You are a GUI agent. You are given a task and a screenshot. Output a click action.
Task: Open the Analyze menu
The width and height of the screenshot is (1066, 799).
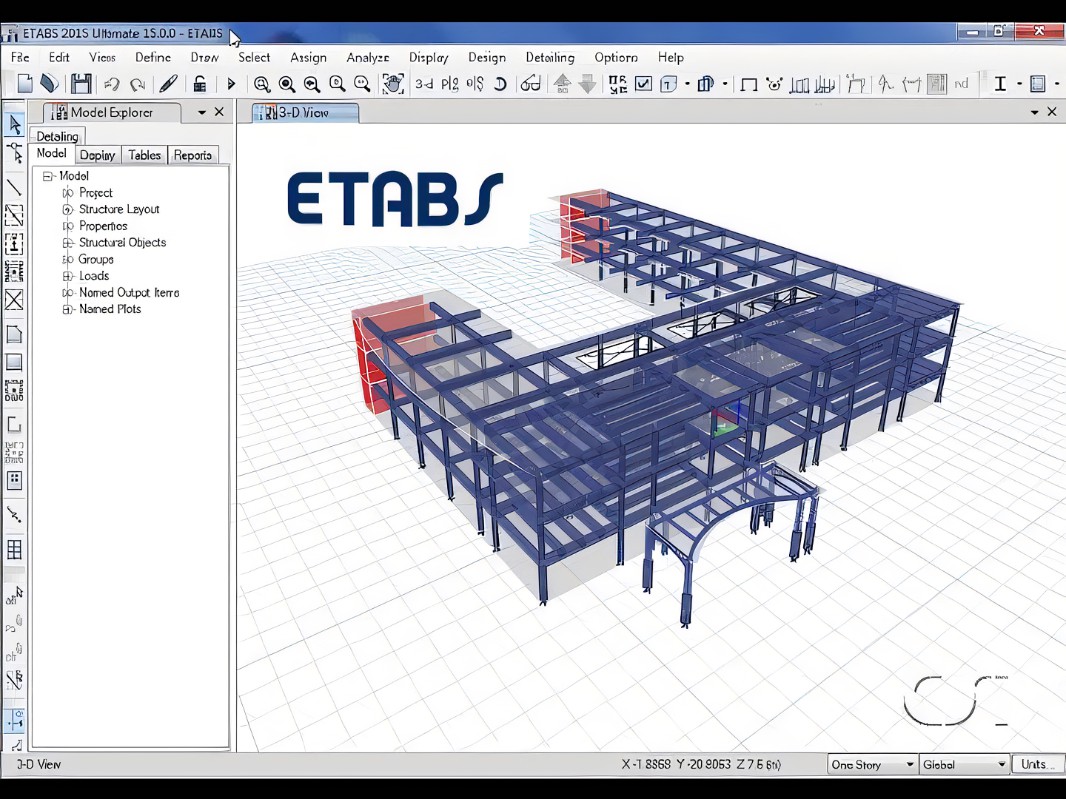click(368, 58)
